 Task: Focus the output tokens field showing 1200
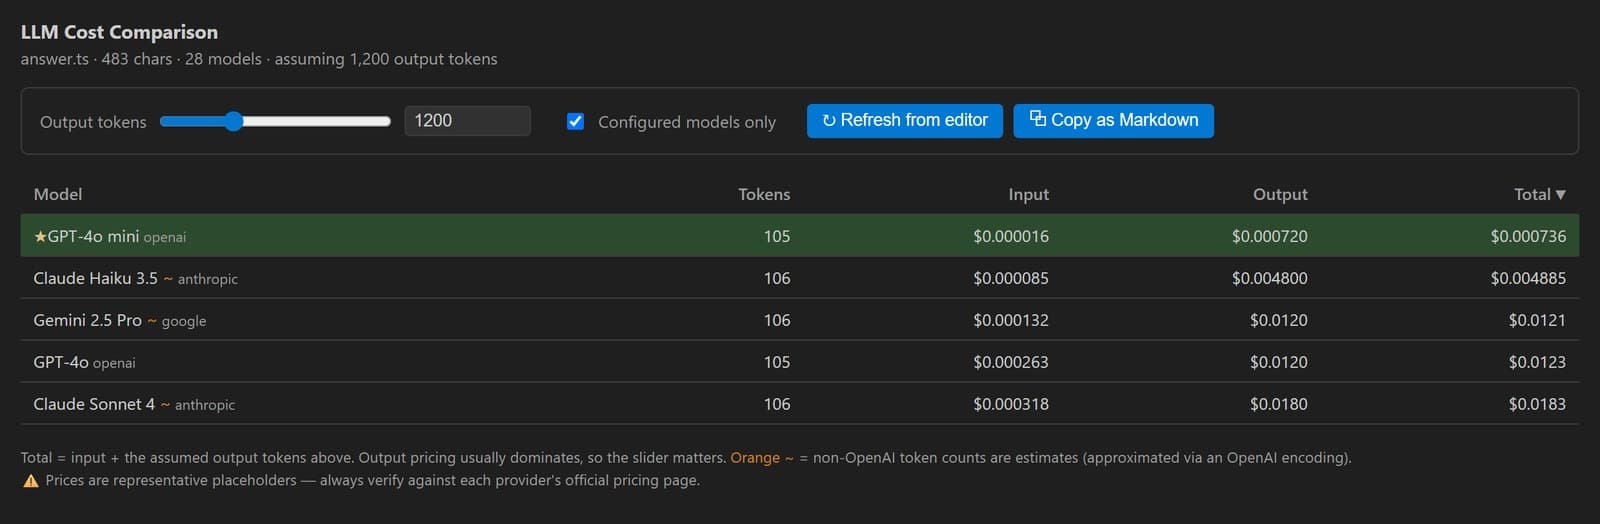pos(467,121)
